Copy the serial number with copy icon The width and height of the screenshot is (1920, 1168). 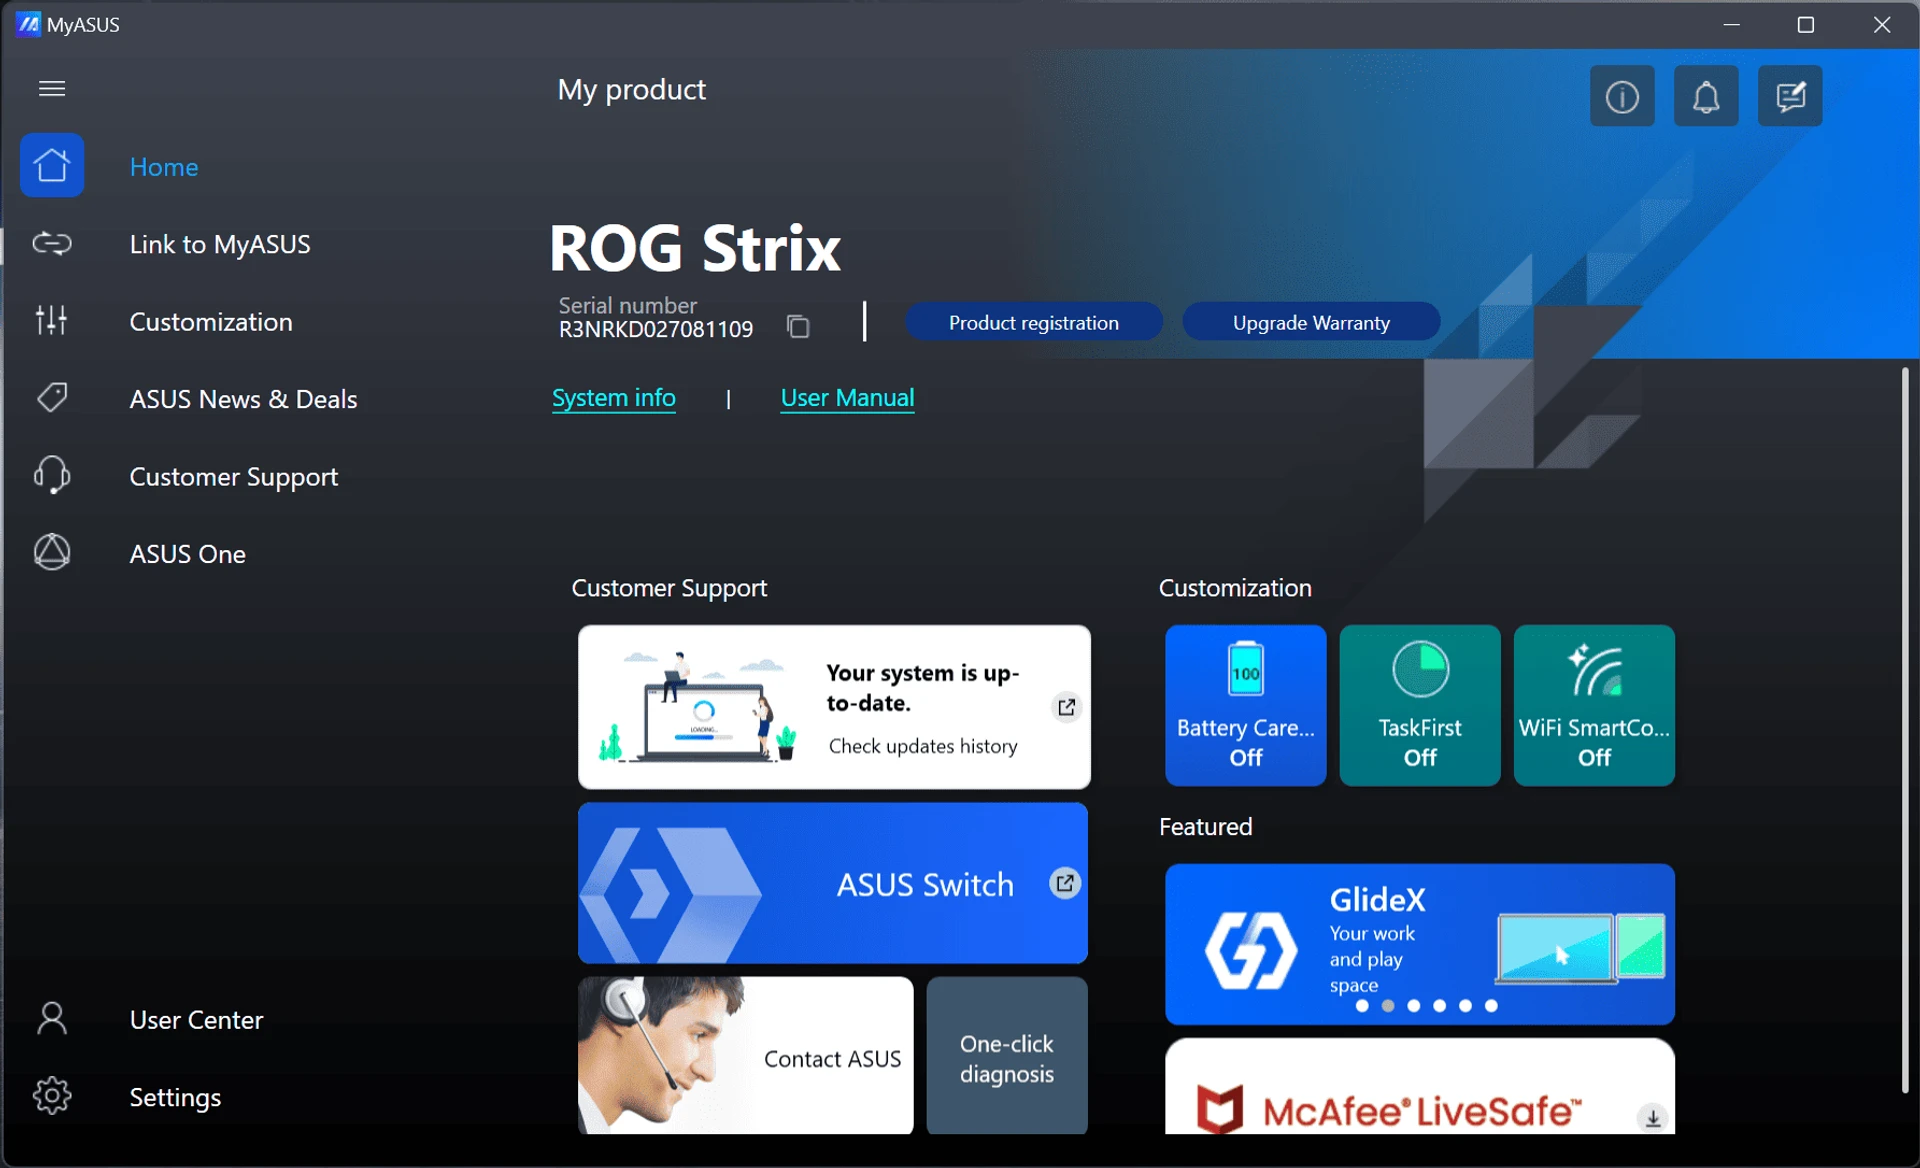pyautogui.click(x=798, y=326)
